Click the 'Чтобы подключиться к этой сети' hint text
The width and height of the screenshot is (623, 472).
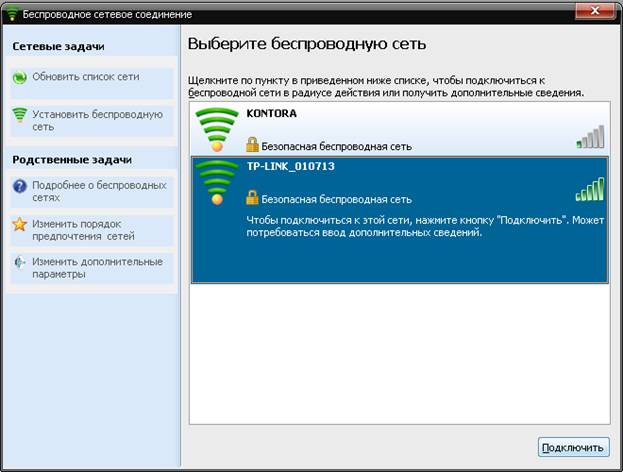(x=425, y=226)
